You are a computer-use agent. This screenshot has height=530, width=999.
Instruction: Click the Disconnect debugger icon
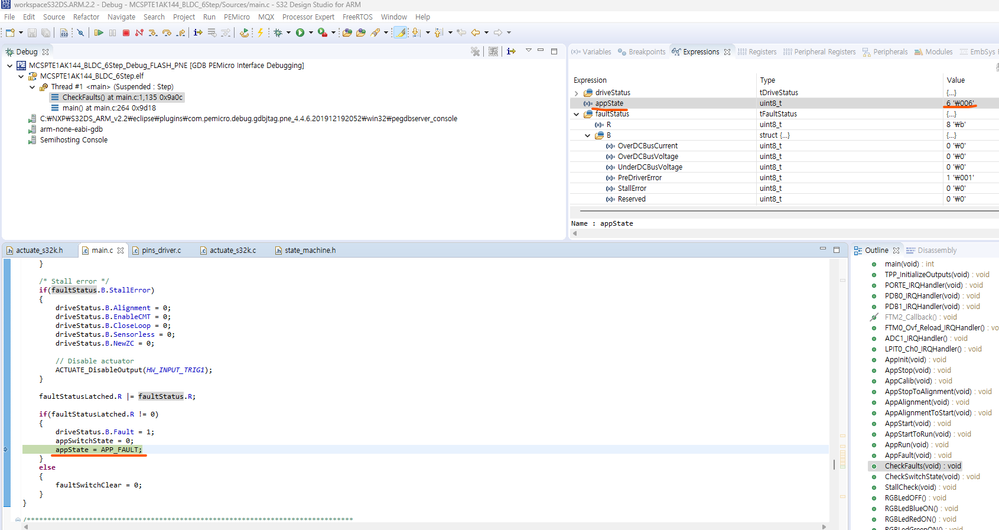coord(139,32)
